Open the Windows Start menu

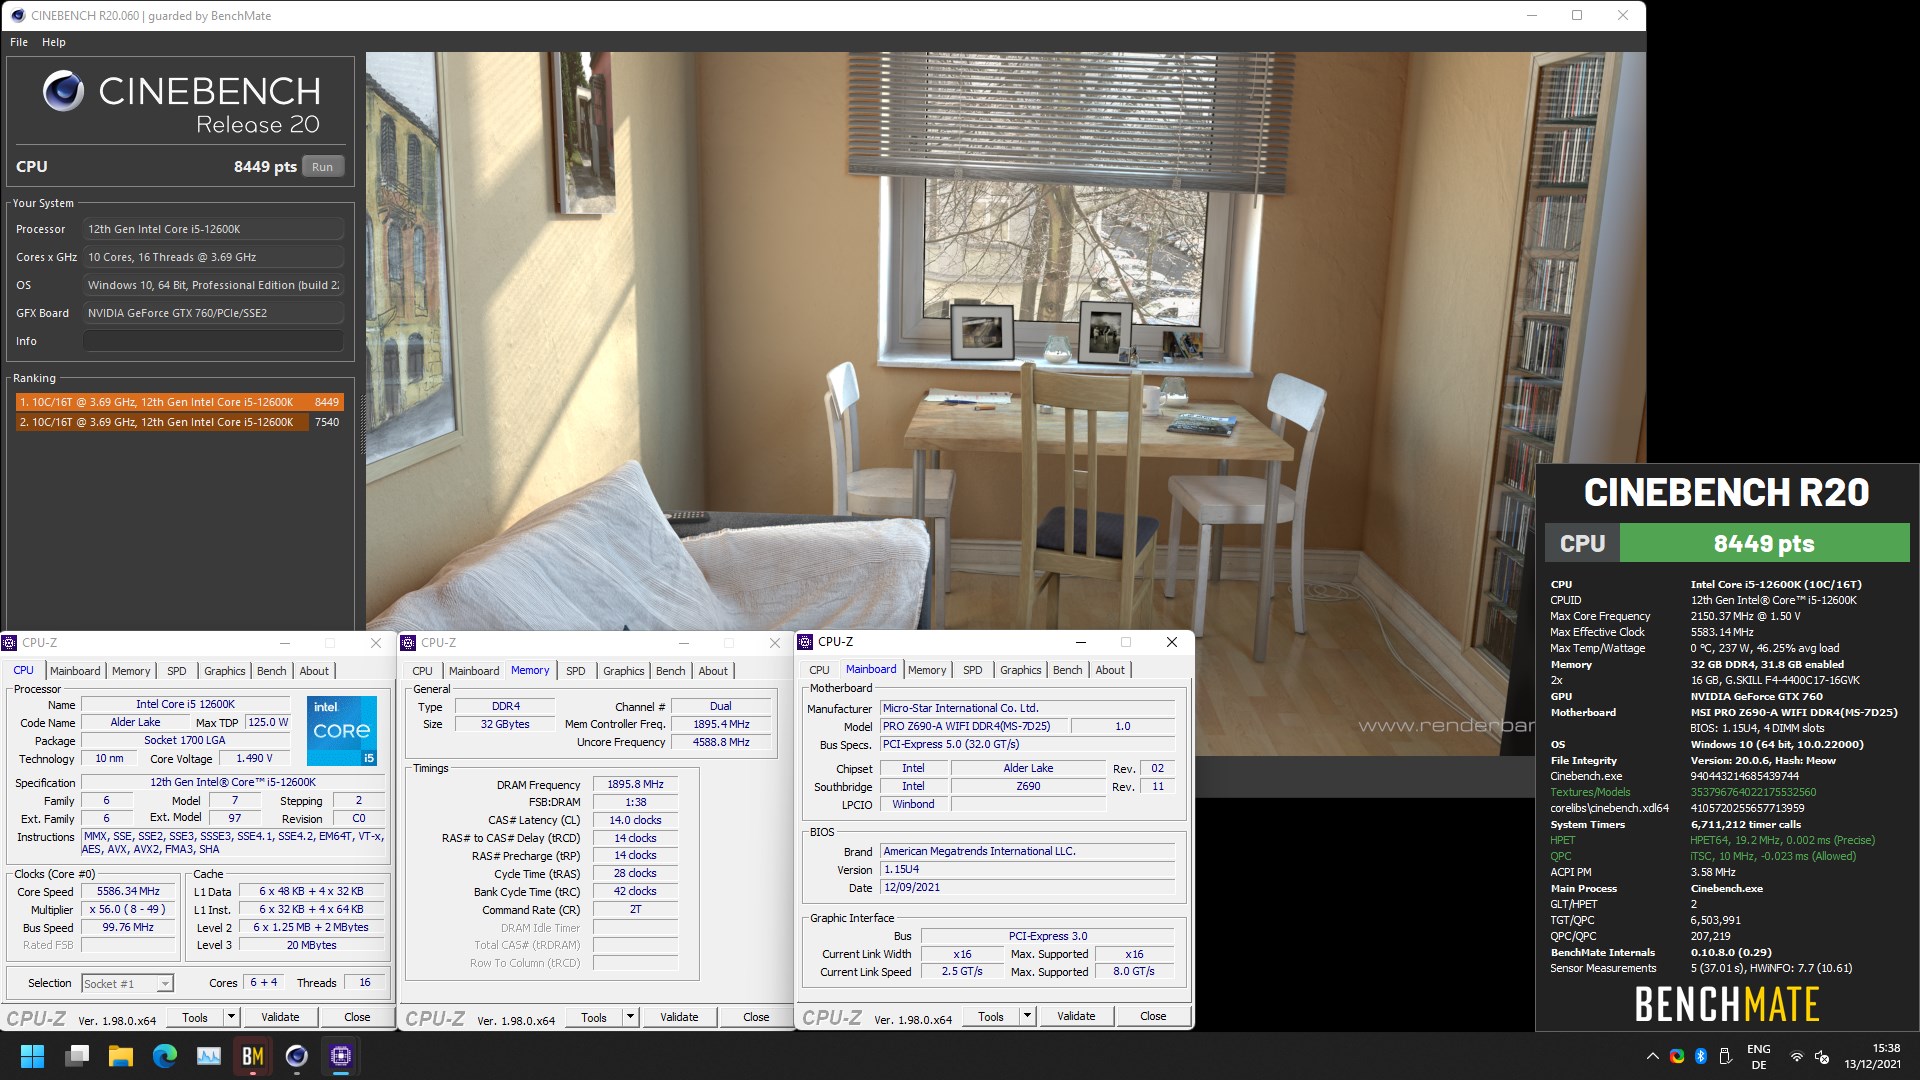click(x=32, y=1056)
